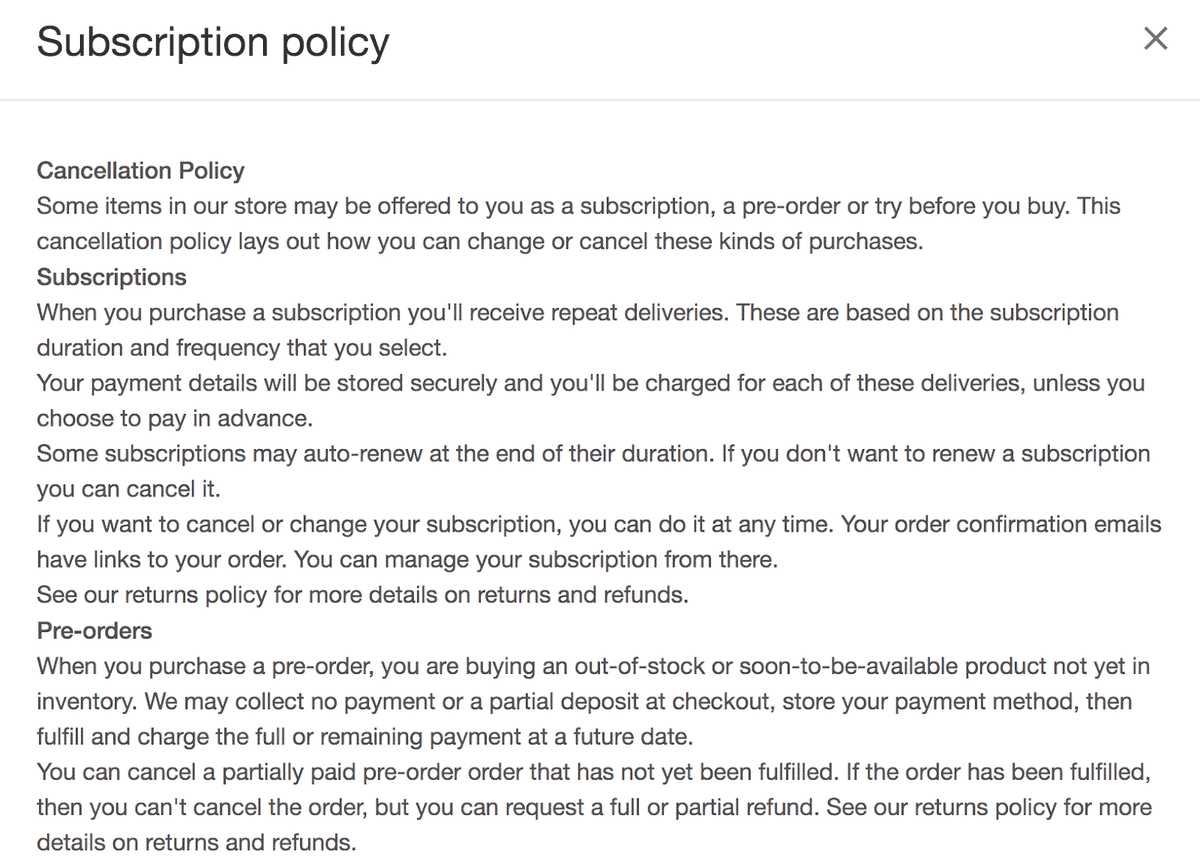Image resolution: width=1200 pixels, height=860 pixels.
Task: Click the line starting 'When you purchase a pre-order'
Action: point(593,666)
